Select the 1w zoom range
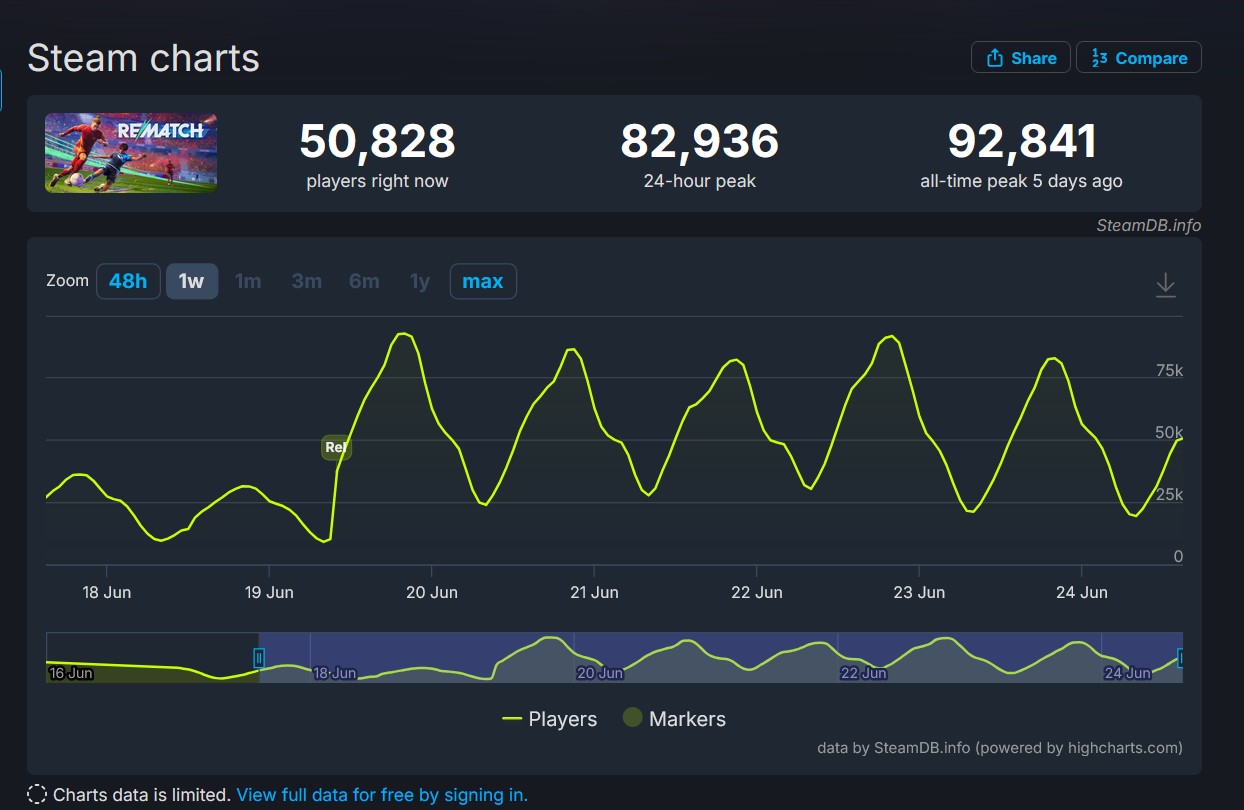Image resolution: width=1244 pixels, height=810 pixels. pyautogui.click(x=192, y=281)
